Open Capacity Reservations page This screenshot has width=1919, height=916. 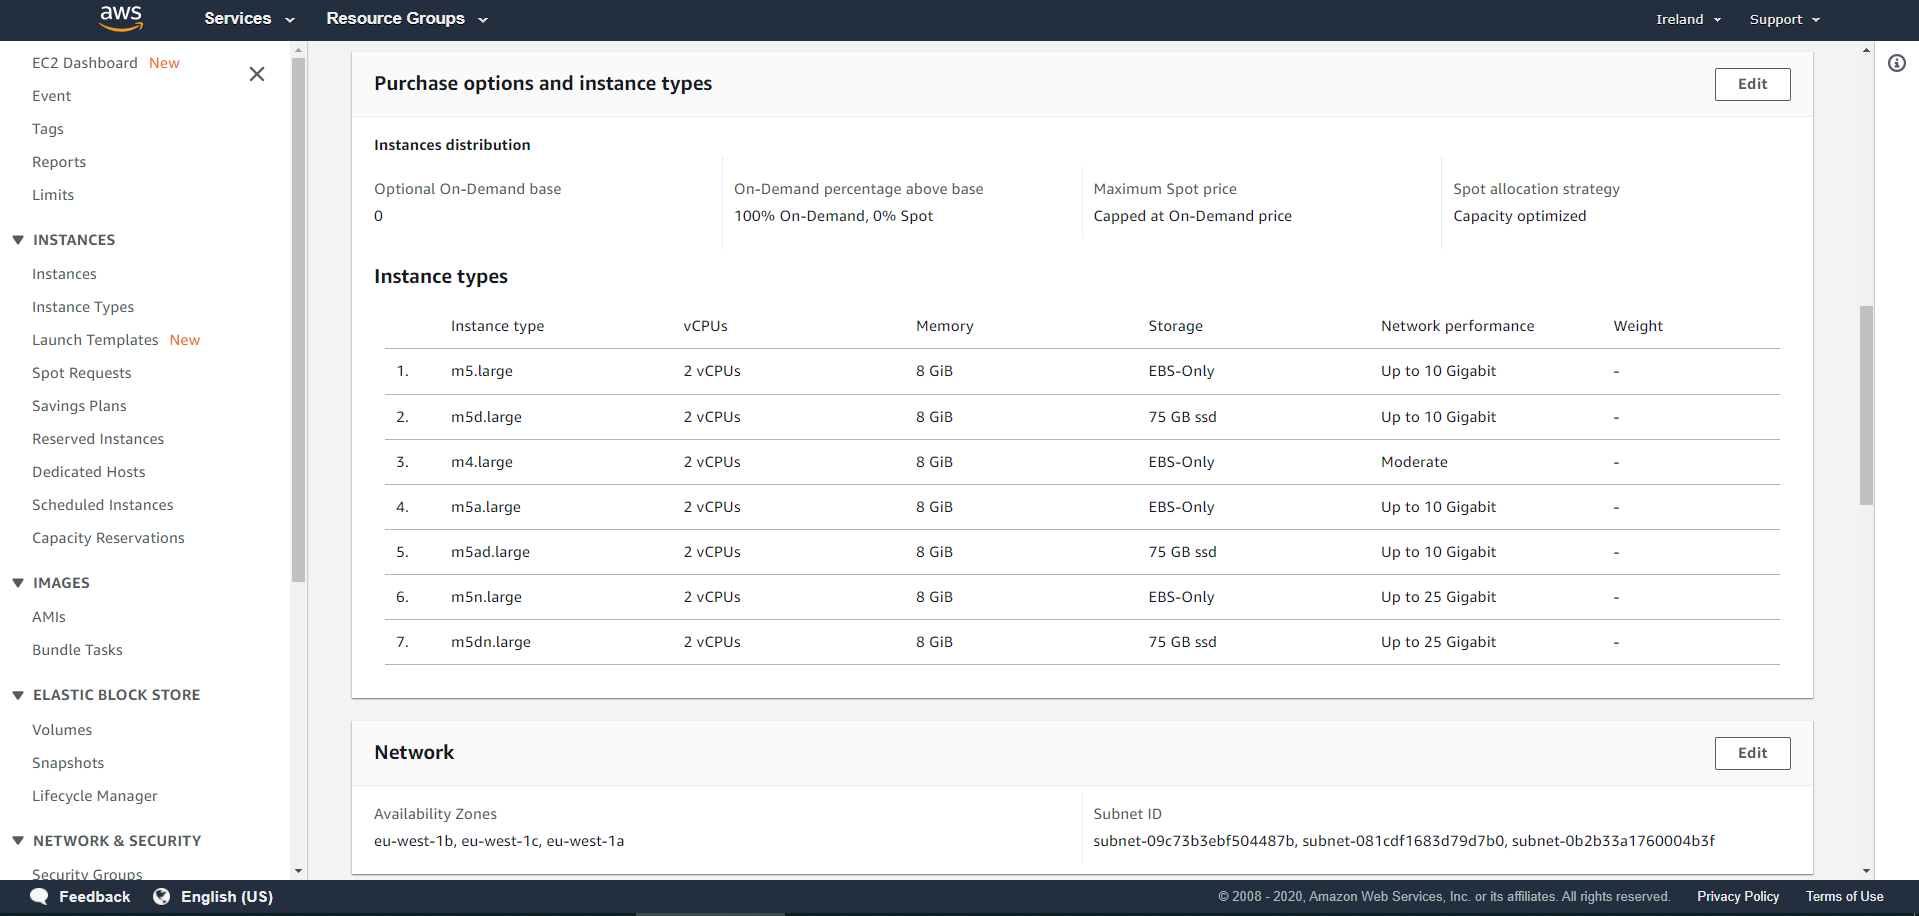click(108, 538)
